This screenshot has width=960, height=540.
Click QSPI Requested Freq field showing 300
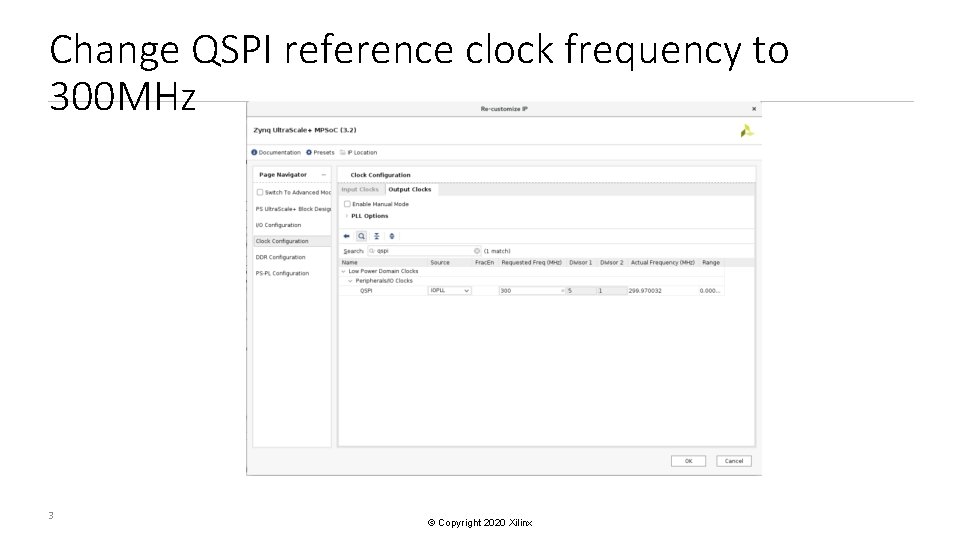[x=531, y=291]
